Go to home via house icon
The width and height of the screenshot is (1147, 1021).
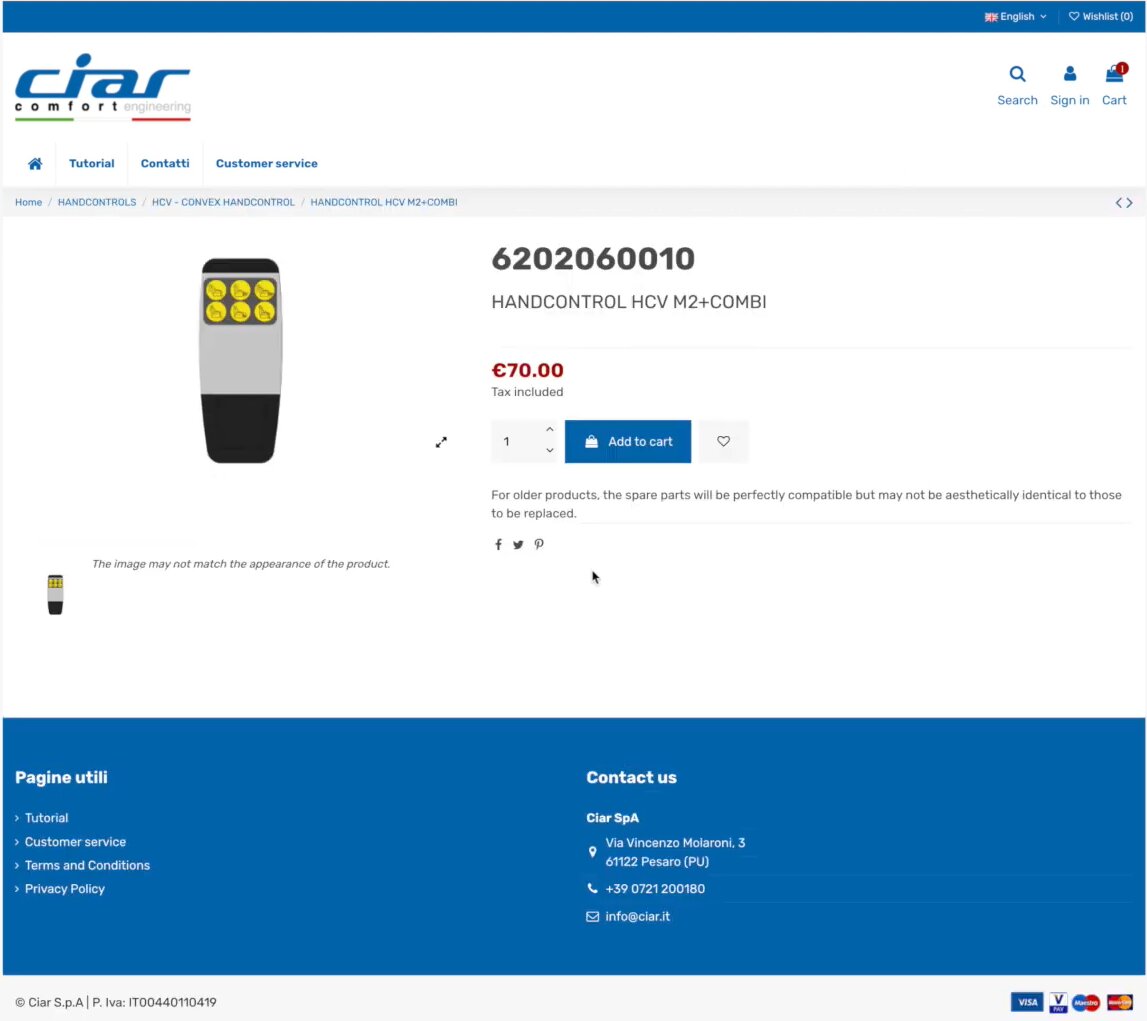[x=35, y=164]
